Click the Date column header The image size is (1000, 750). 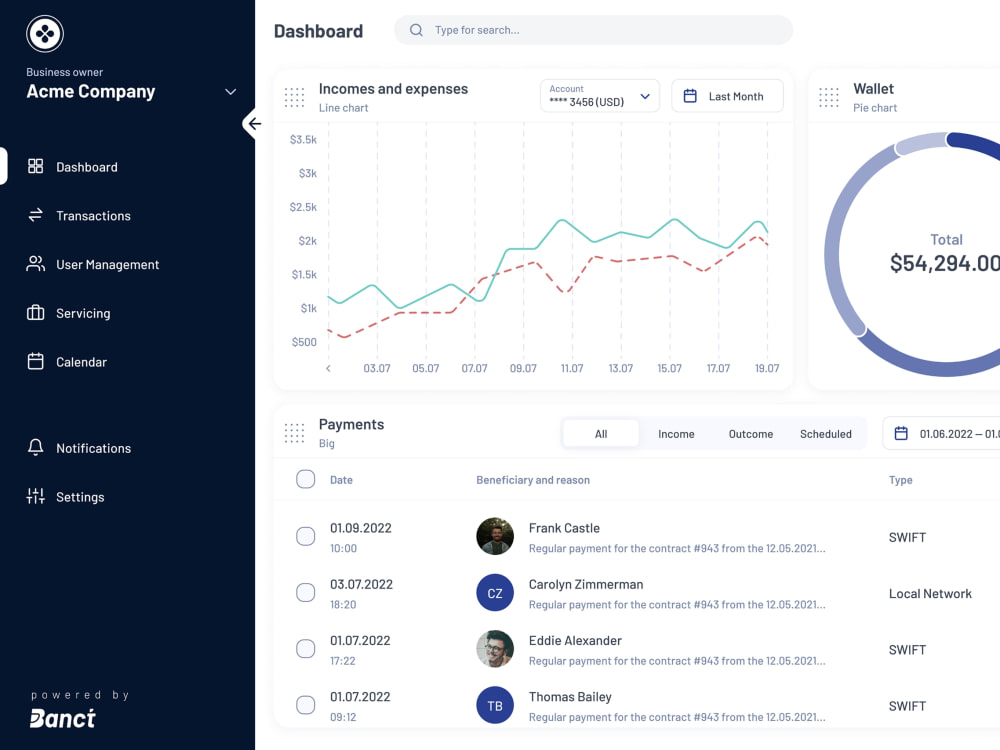pos(341,480)
